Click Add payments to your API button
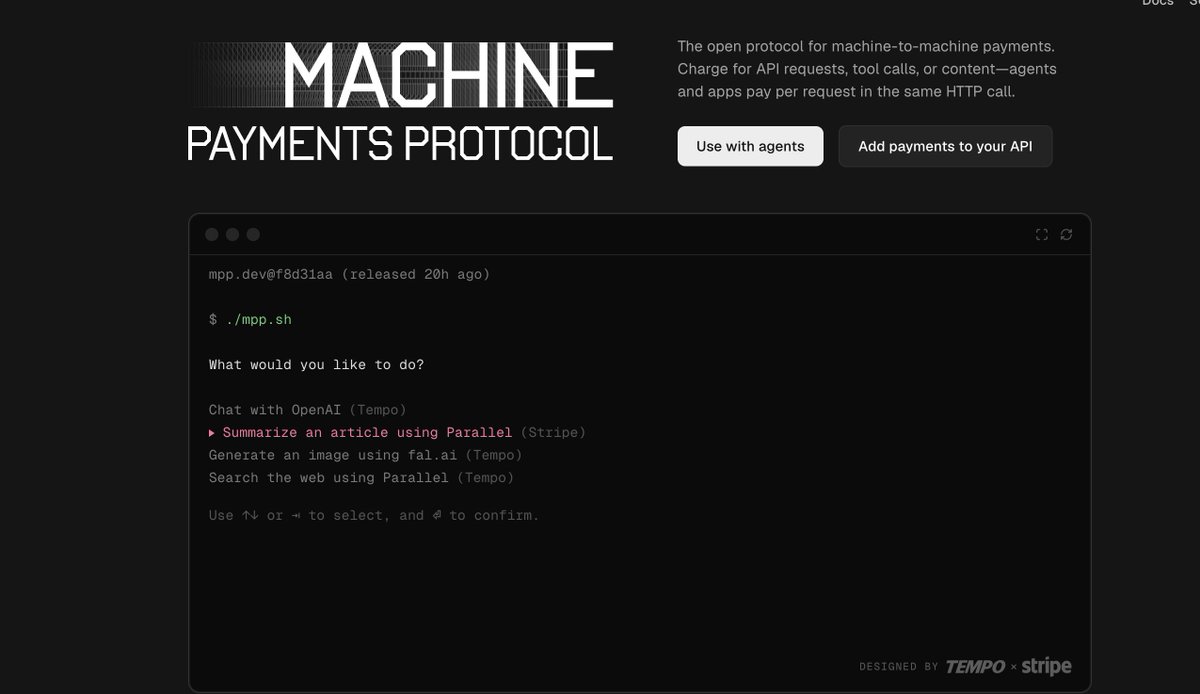The height and width of the screenshot is (694, 1200). click(945, 146)
